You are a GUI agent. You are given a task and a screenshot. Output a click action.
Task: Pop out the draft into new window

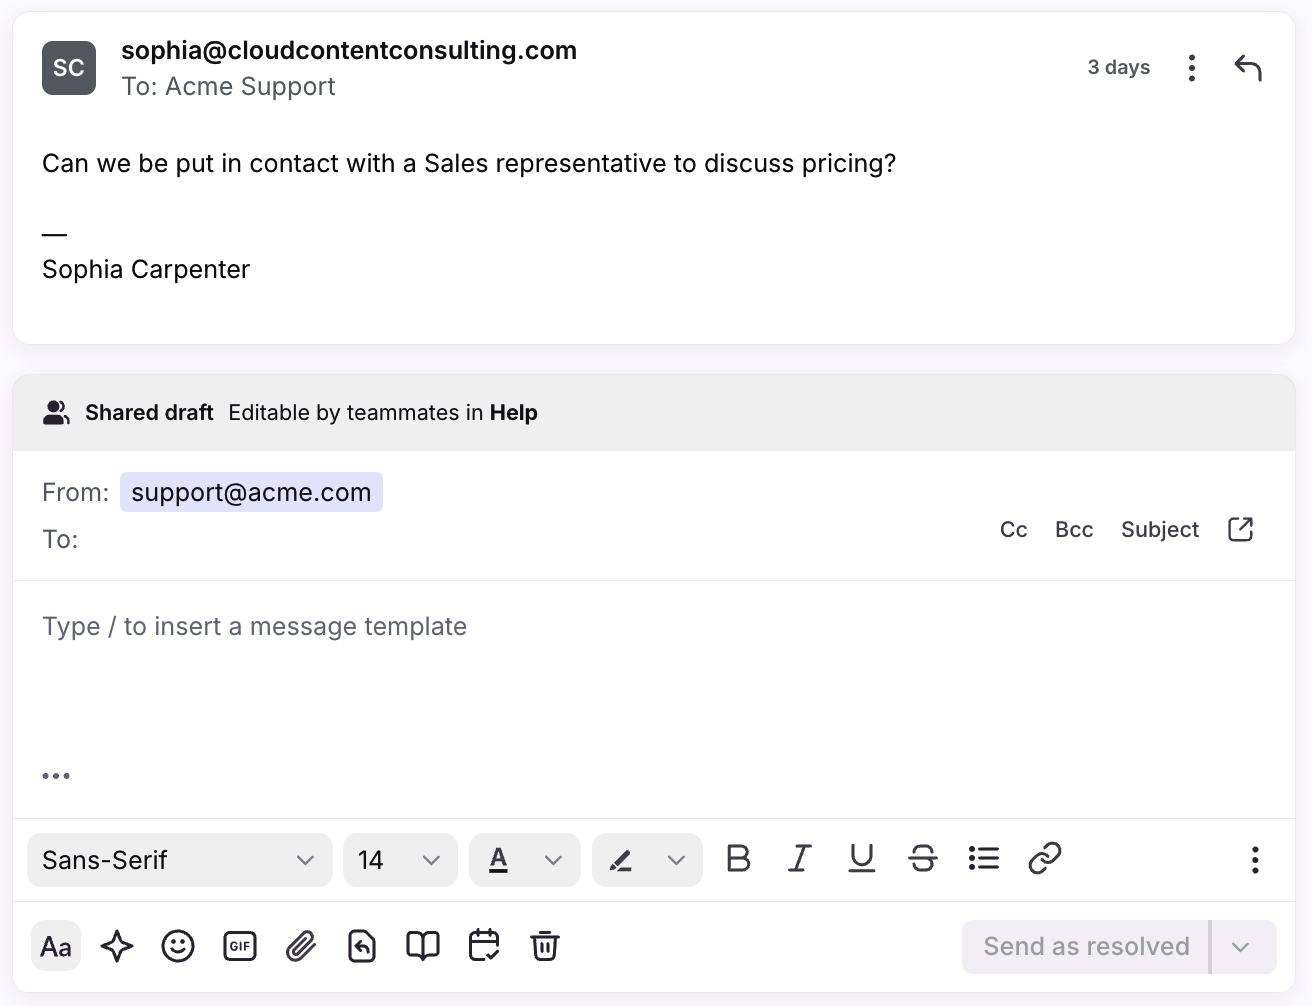(1240, 529)
